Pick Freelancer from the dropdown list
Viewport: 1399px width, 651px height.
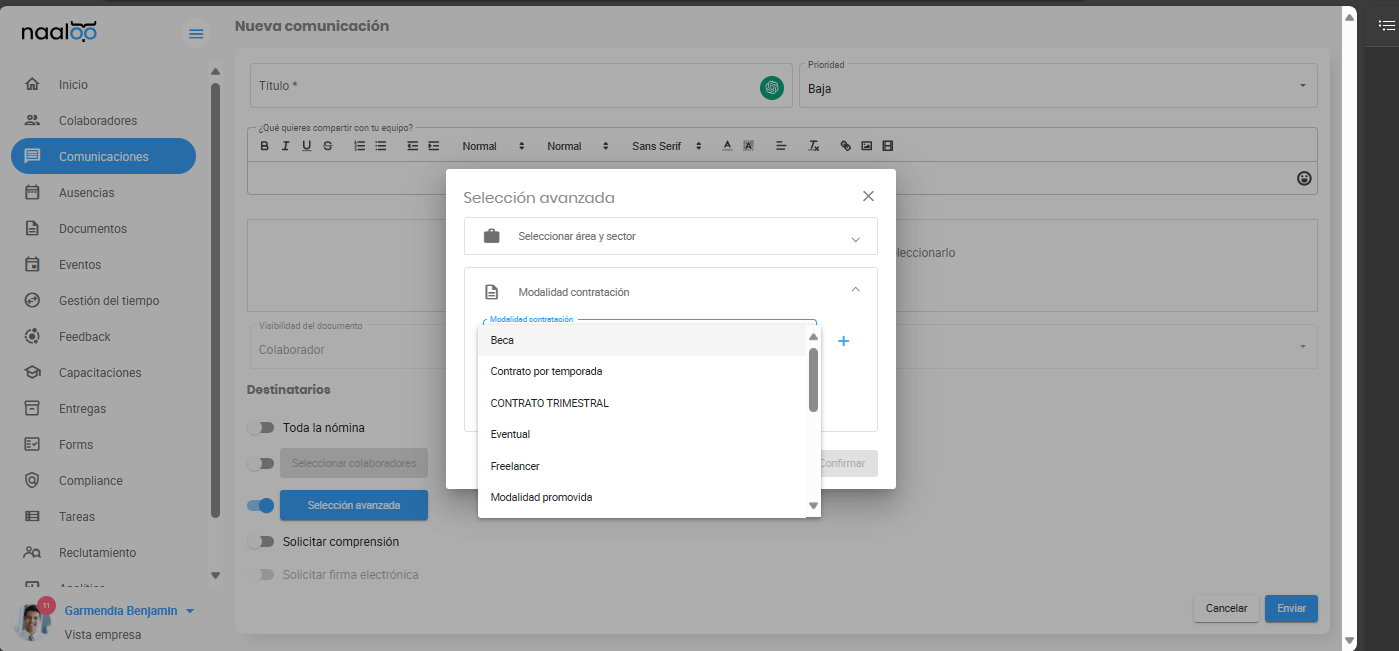pos(642,466)
